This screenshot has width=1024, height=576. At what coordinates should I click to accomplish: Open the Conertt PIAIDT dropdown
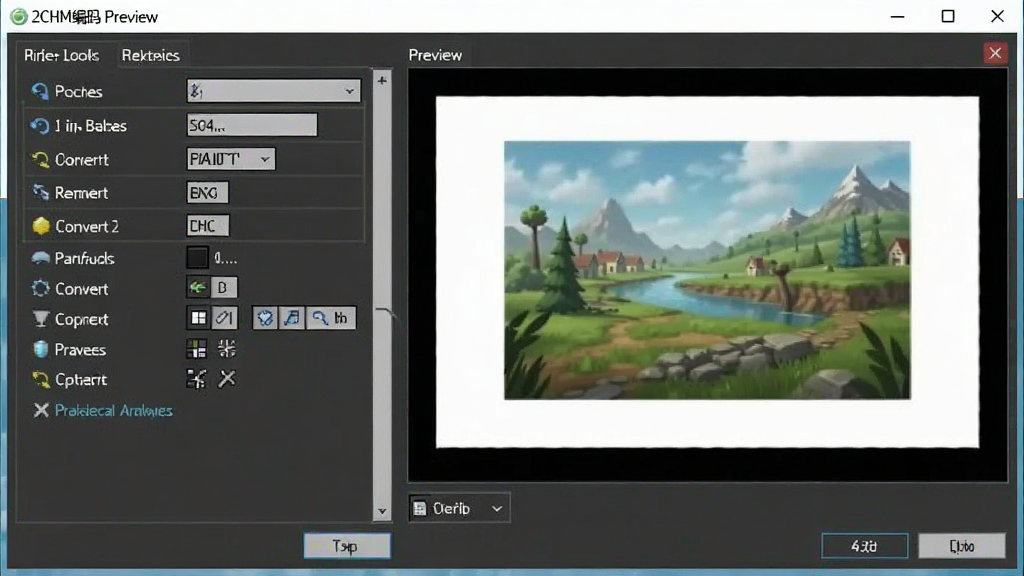pos(231,159)
